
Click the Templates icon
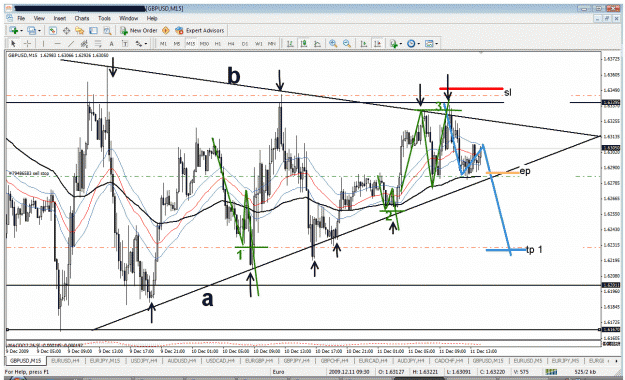[x=429, y=43]
